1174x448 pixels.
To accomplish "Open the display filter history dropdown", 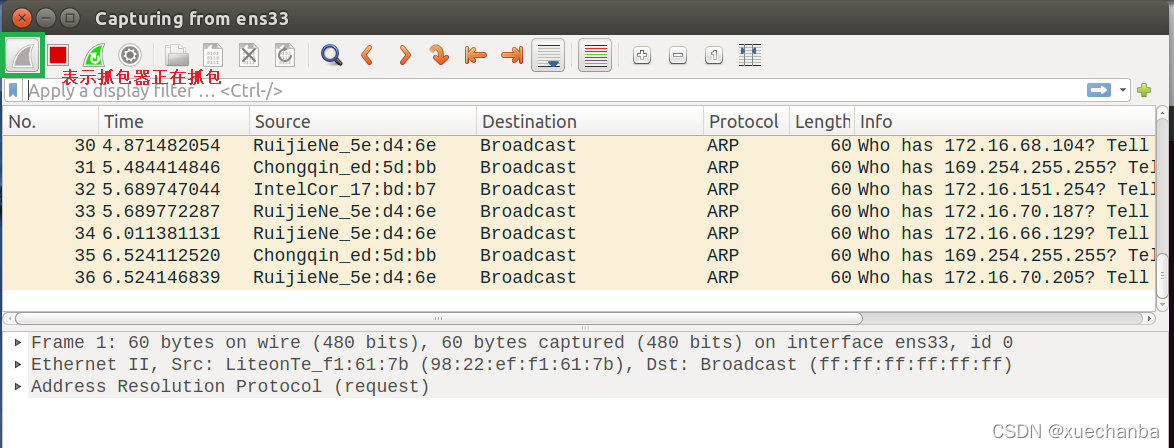I will (x=1124, y=91).
